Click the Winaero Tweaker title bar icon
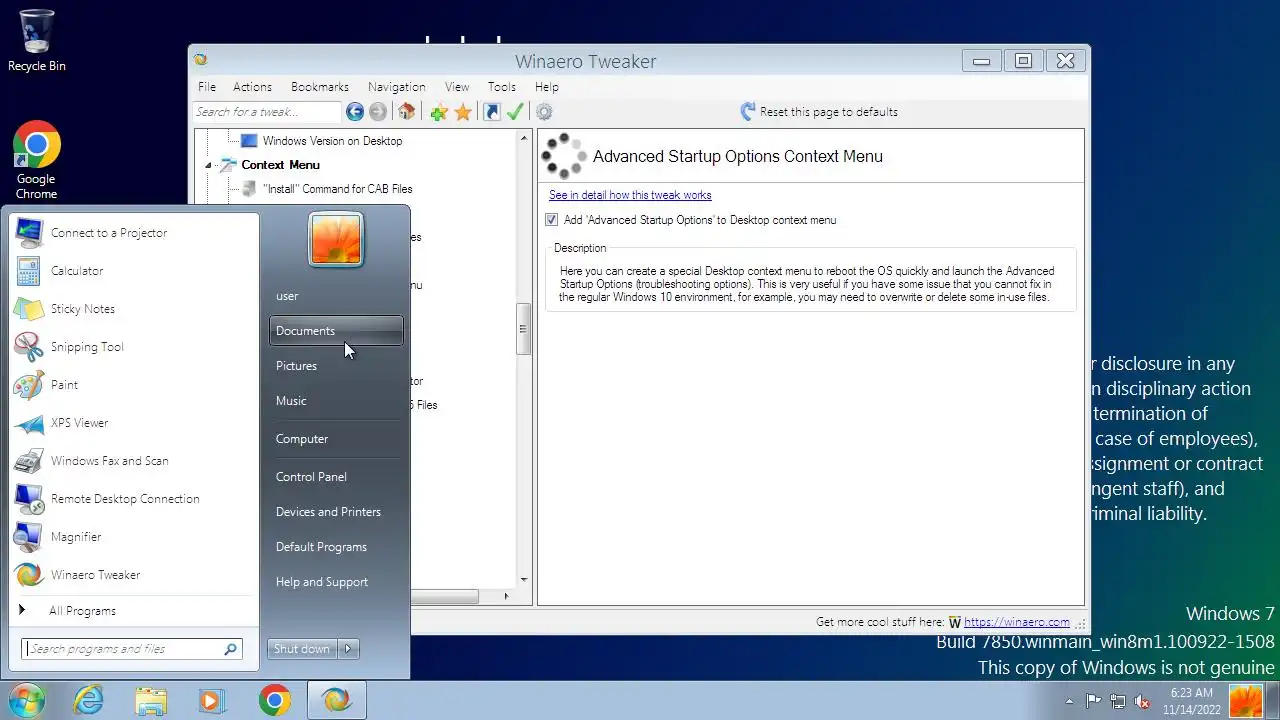Viewport: 1280px width, 720px height. [200, 60]
